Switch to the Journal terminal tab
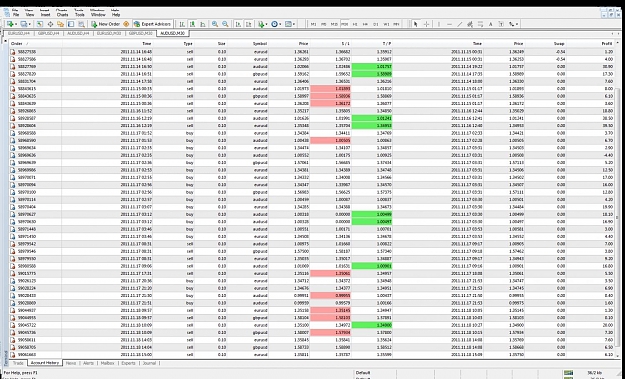 pyautogui.click(x=149, y=363)
